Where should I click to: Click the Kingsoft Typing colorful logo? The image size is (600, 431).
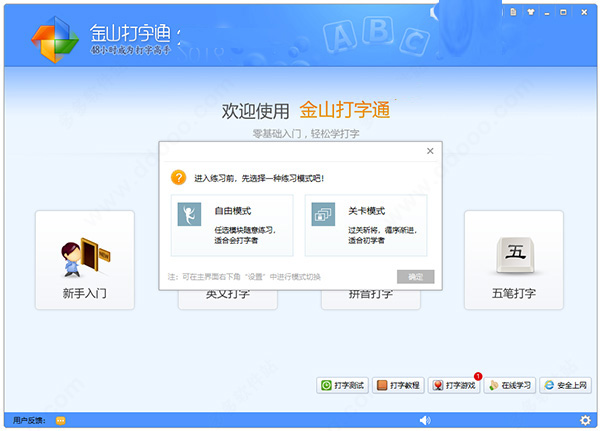pyautogui.click(x=55, y=39)
